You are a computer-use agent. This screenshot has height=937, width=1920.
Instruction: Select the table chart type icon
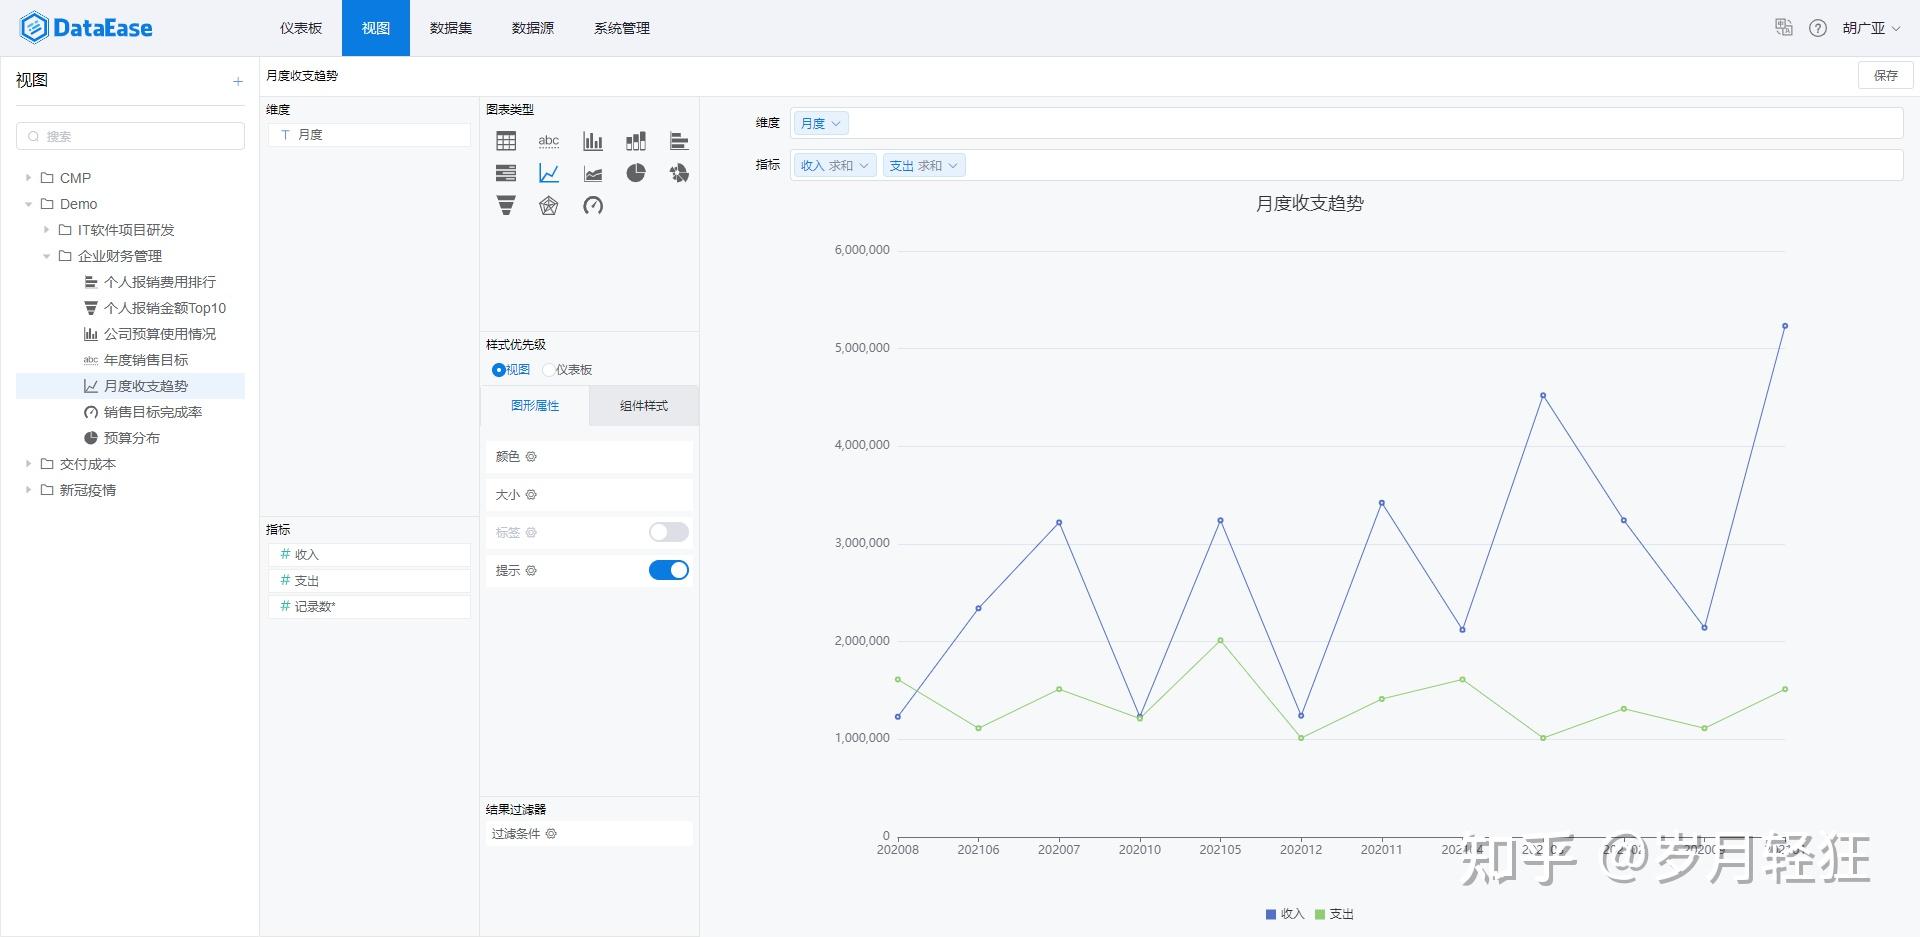point(506,141)
